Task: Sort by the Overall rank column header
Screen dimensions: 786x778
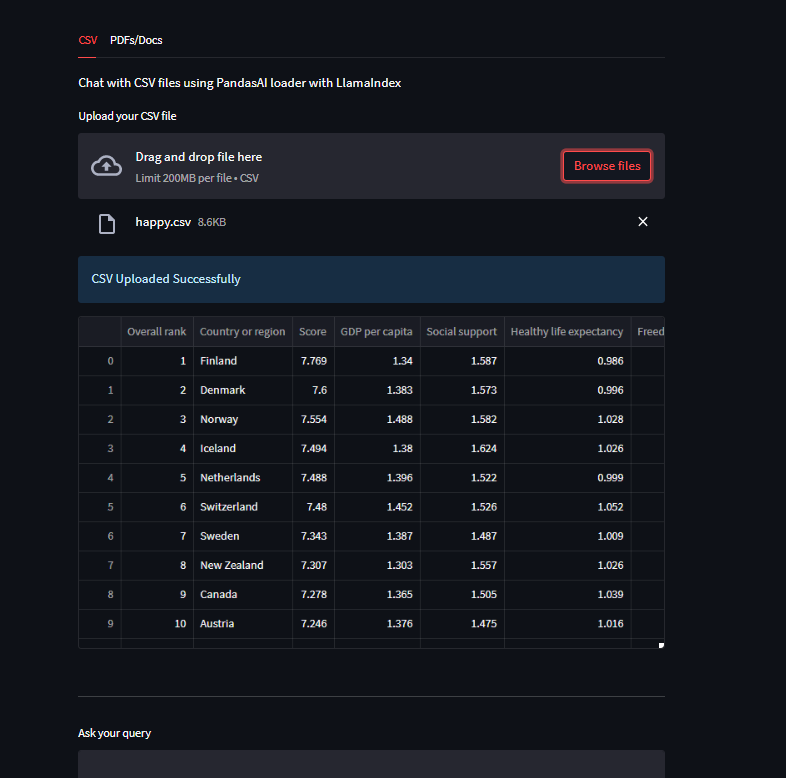Action: (x=156, y=332)
